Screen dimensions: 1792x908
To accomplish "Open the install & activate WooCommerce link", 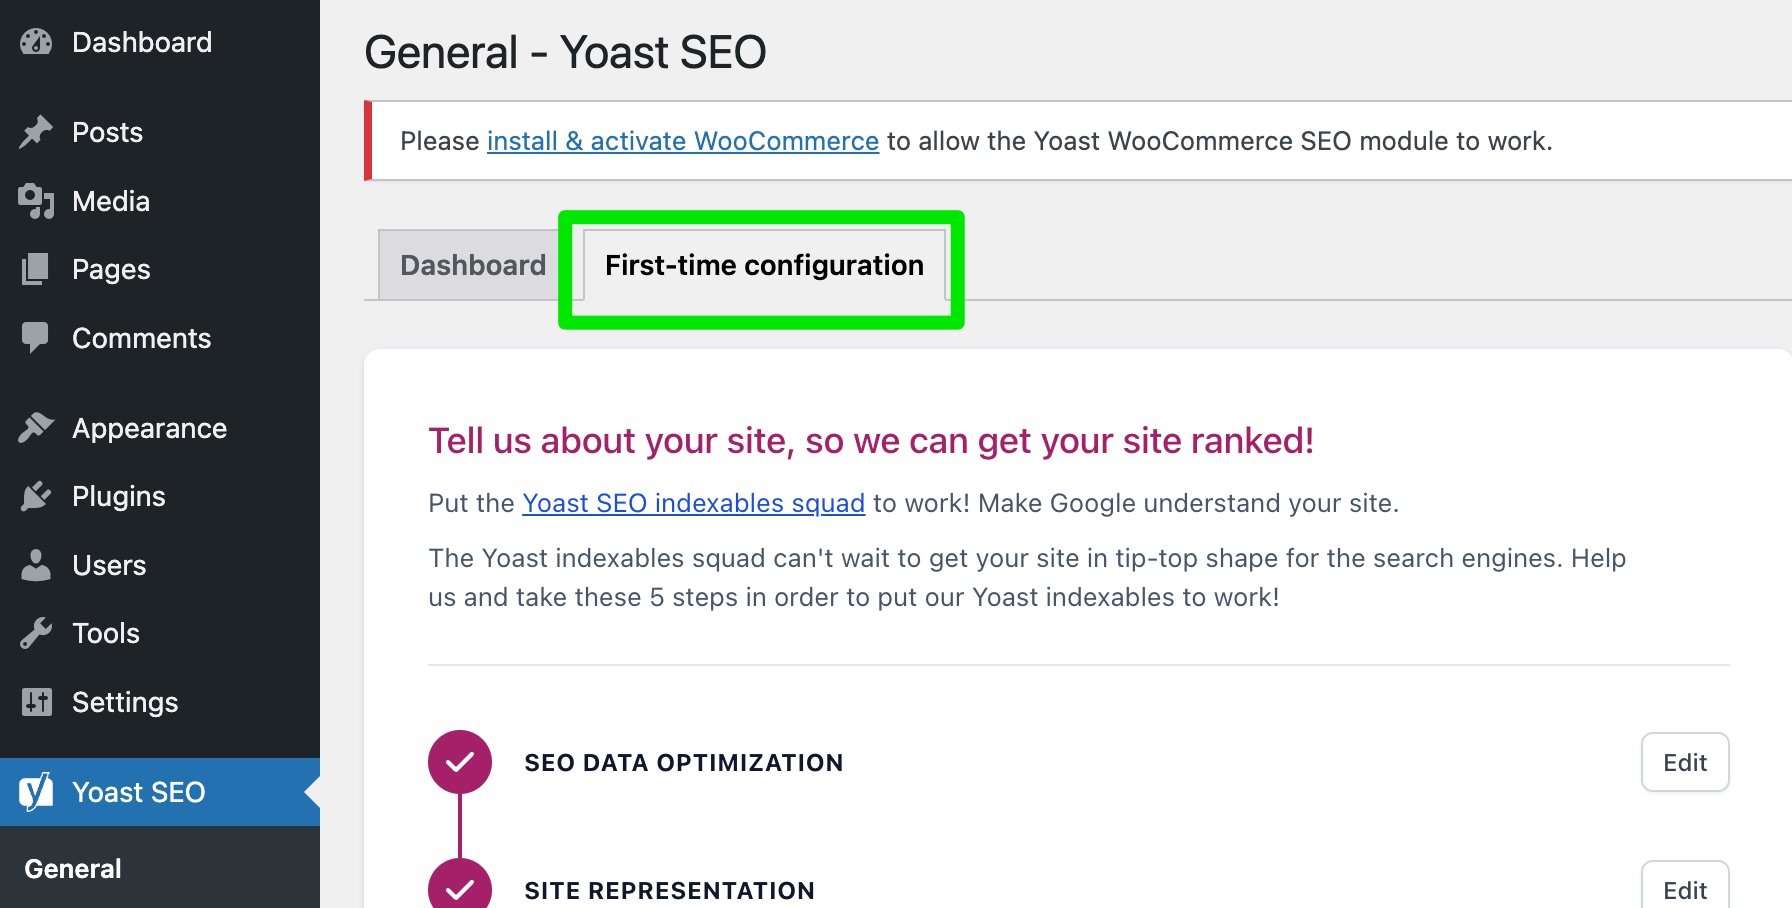I will (682, 141).
